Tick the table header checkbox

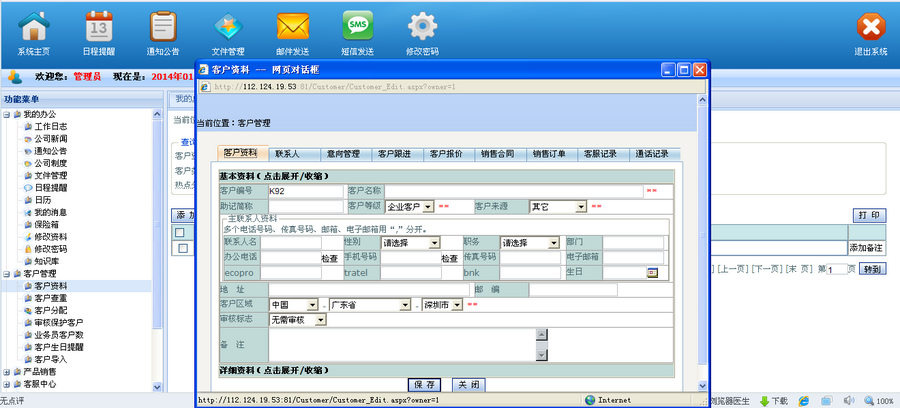pyautogui.click(x=180, y=232)
